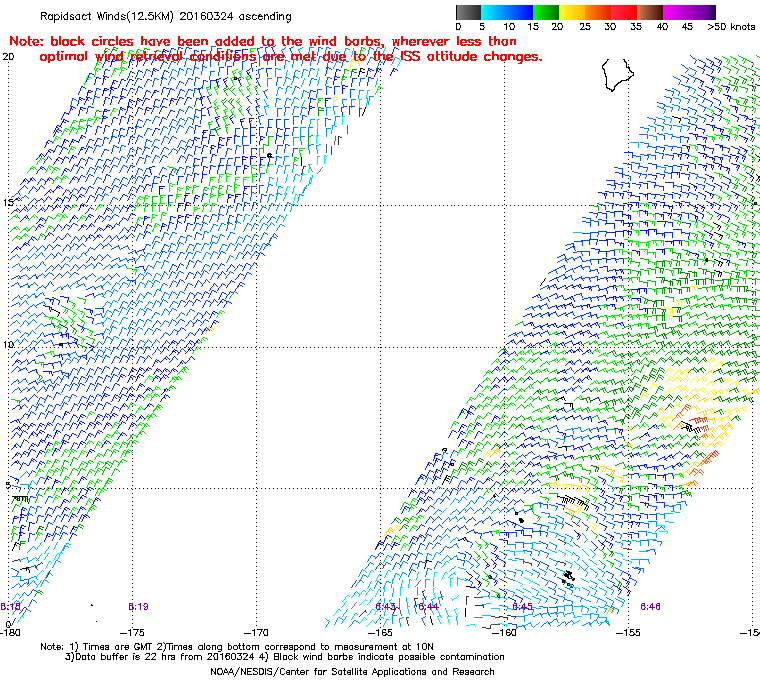The height and width of the screenshot is (688, 760).
Task: Click the '25' legend scale label
Action: tap(585, 27)
